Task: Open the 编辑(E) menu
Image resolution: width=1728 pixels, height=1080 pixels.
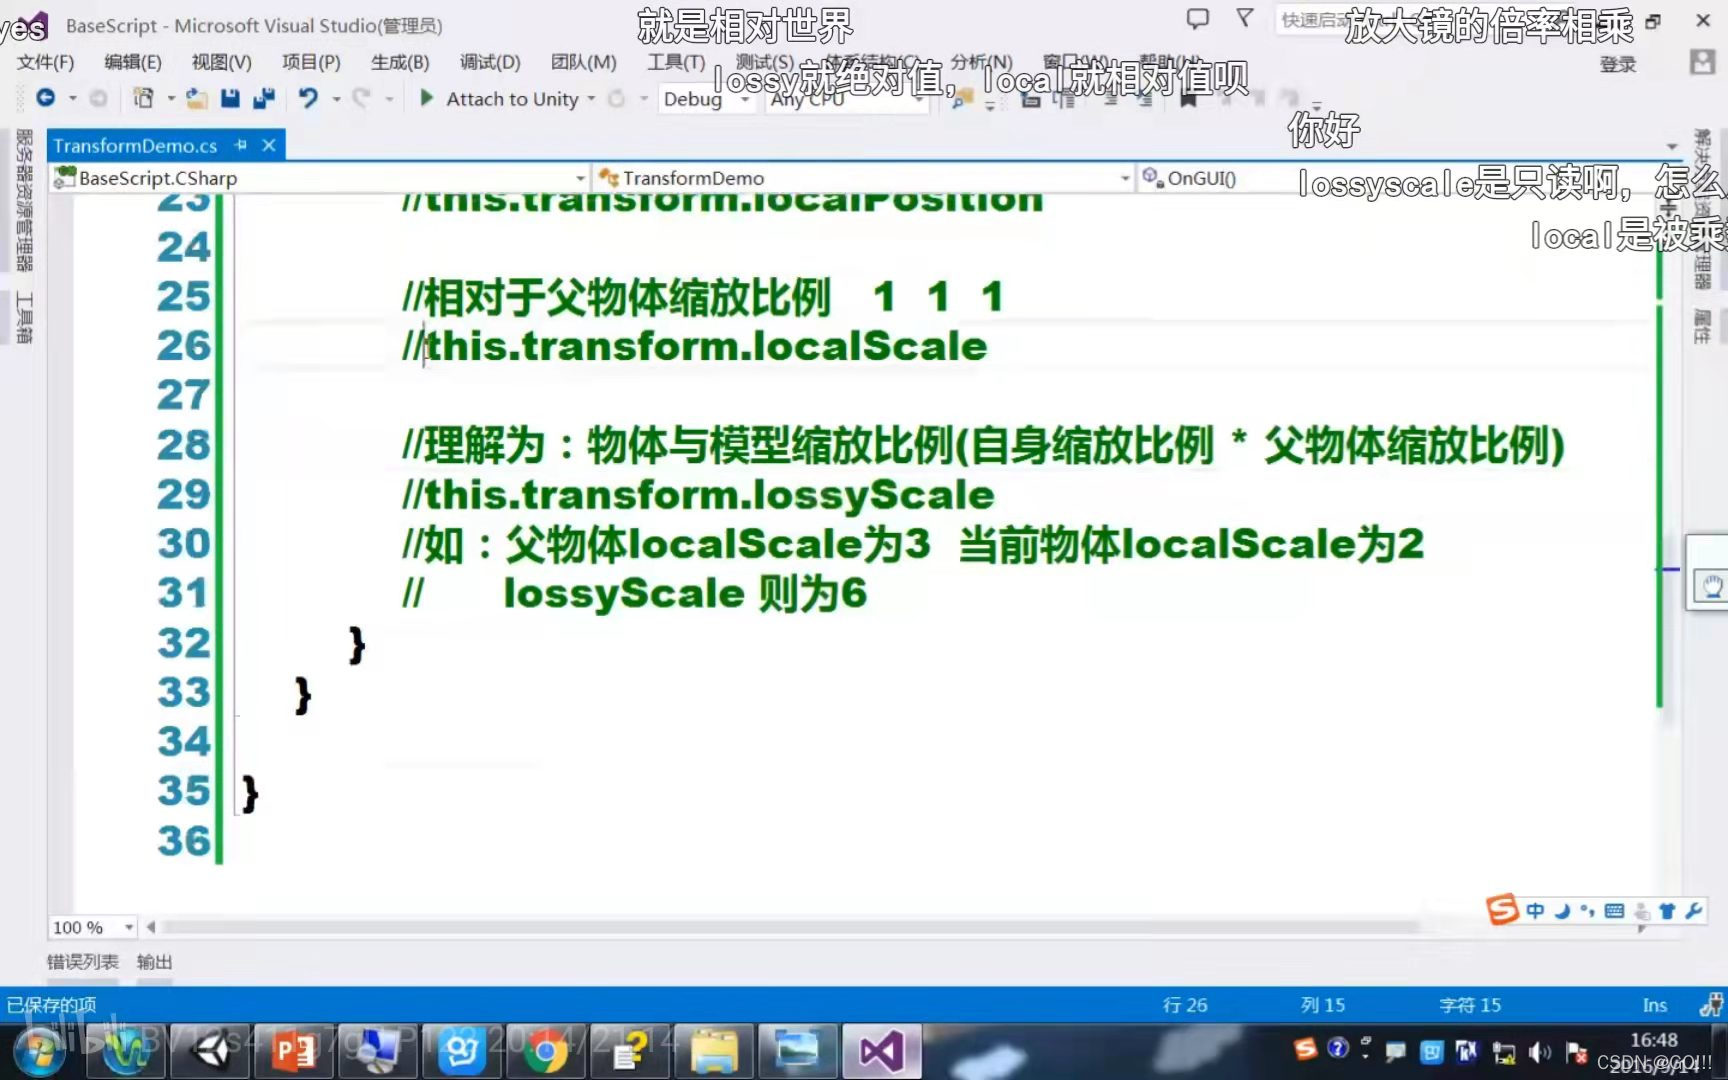Action: tap(133, 62)
